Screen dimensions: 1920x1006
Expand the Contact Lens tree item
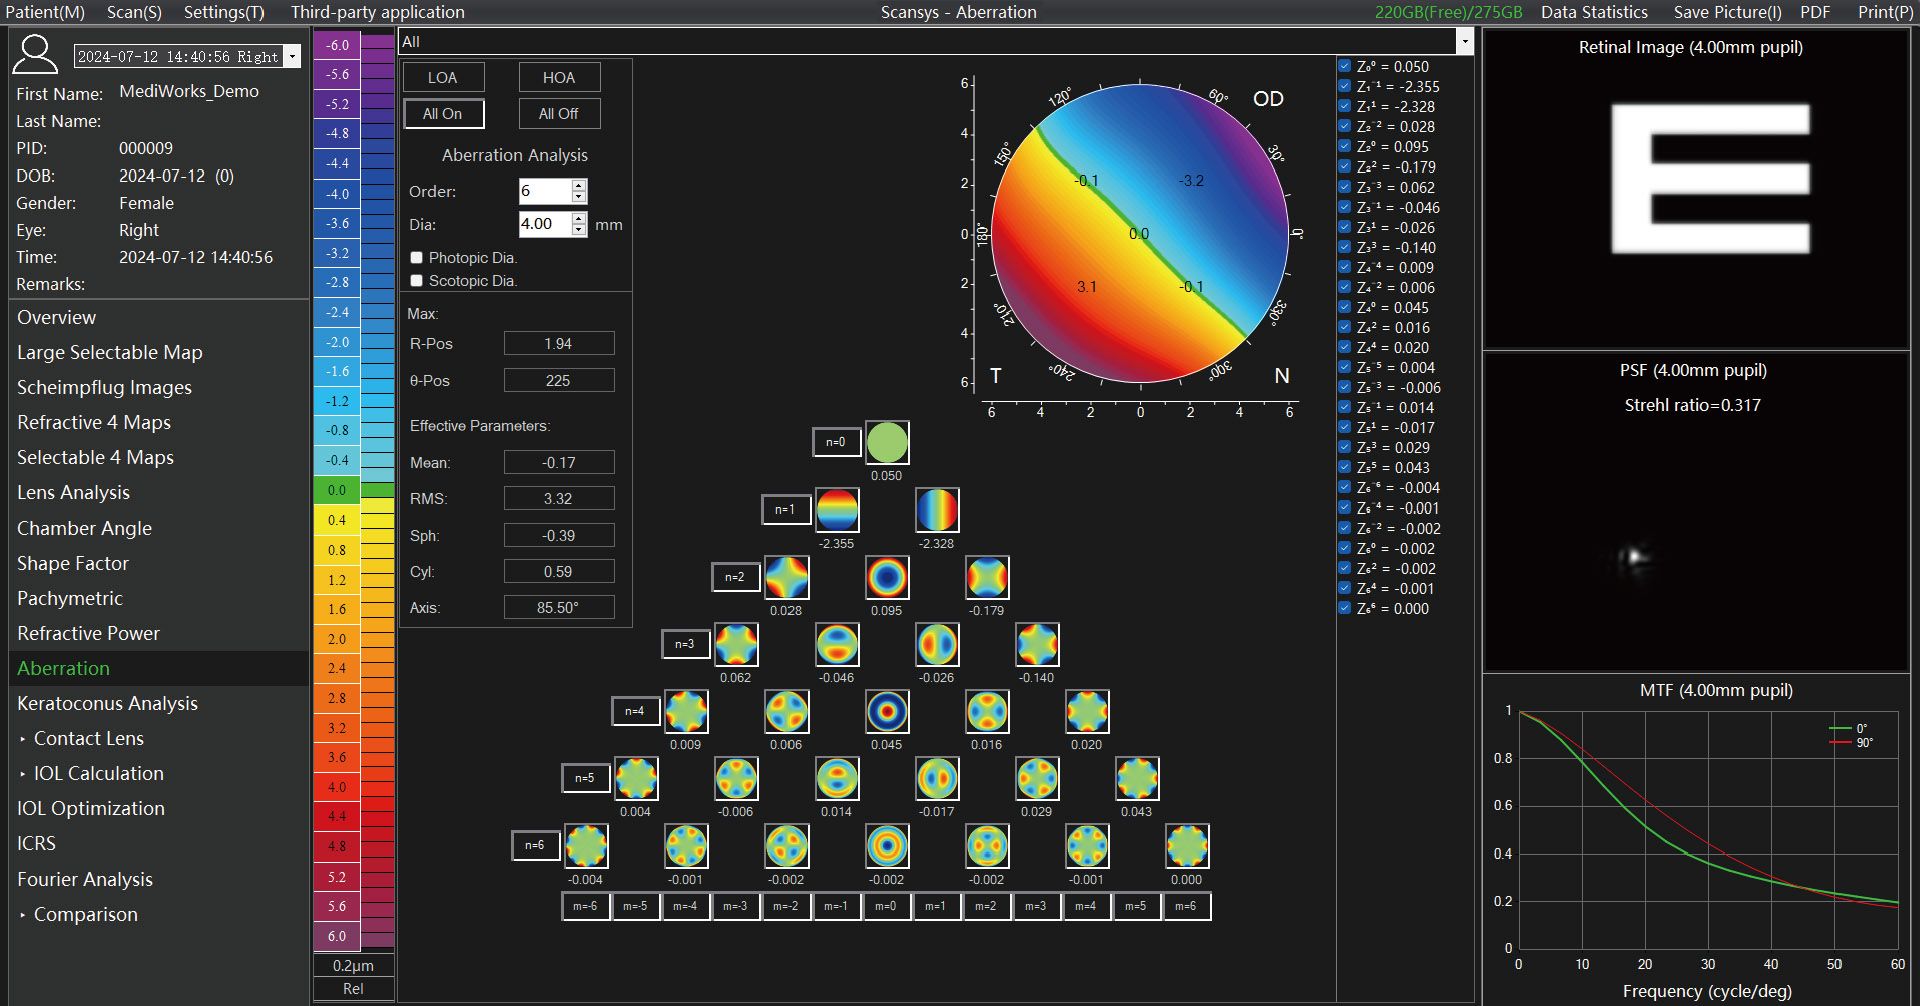22,739
